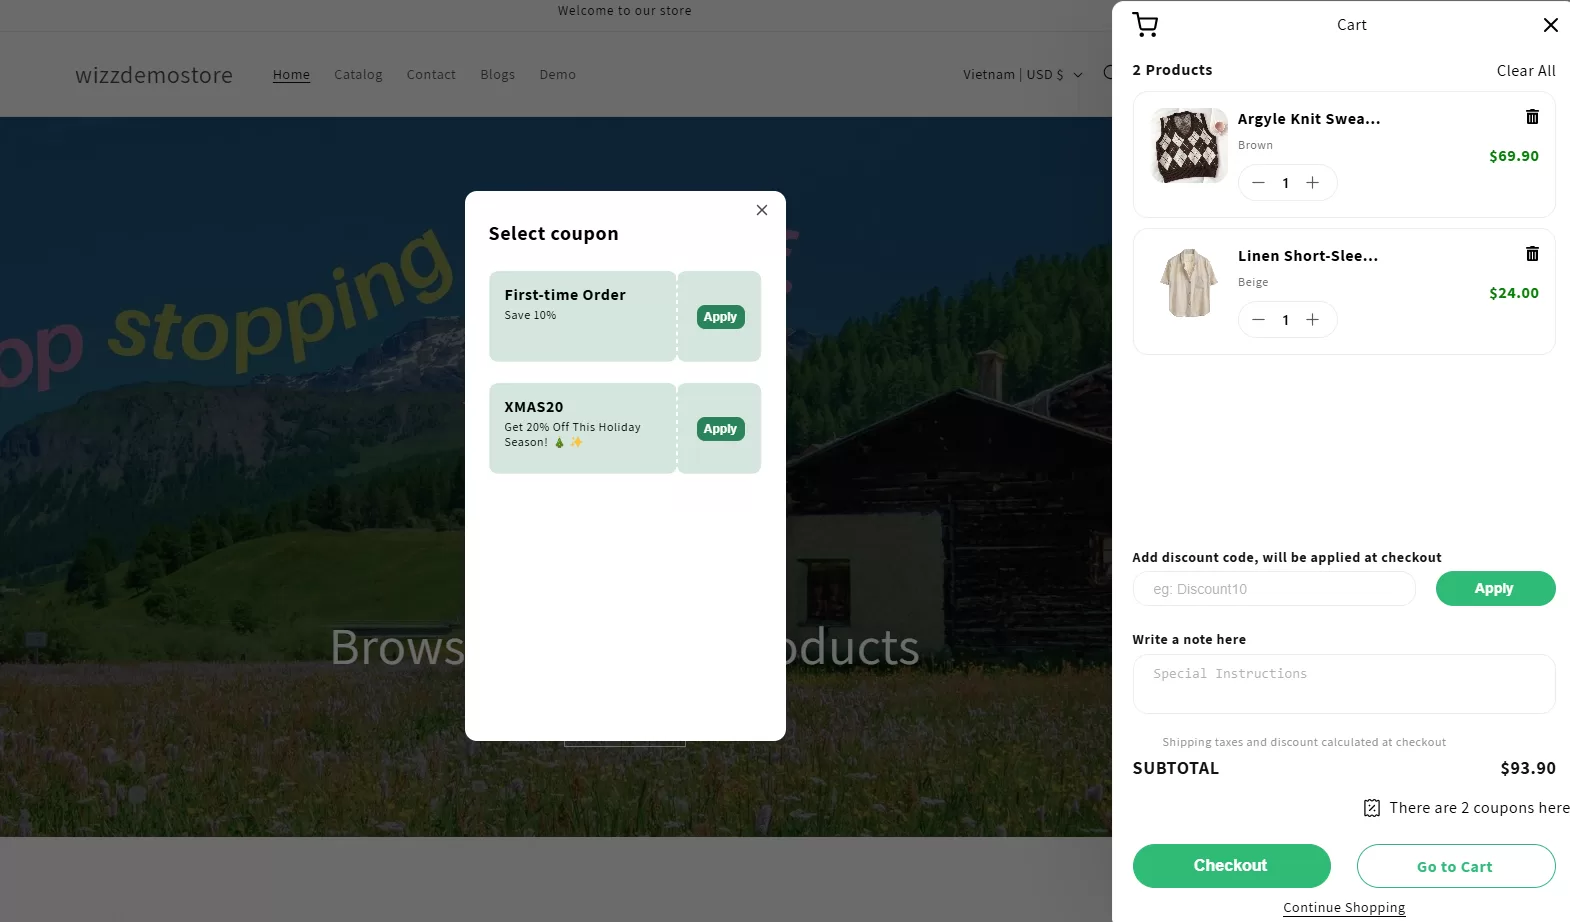
Task: Focus the Special Instructions note field
Action: (x=1344, y=684)
